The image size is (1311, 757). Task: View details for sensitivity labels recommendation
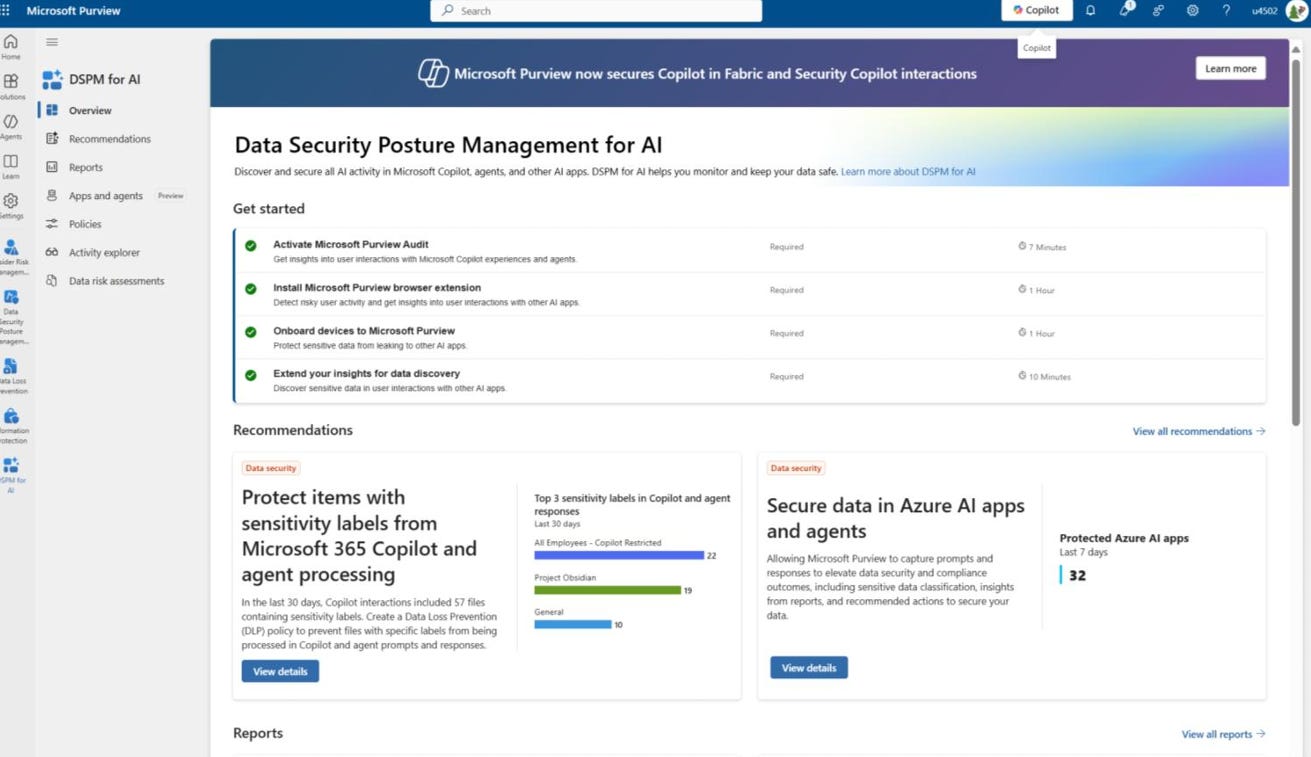tap(280, 671)
